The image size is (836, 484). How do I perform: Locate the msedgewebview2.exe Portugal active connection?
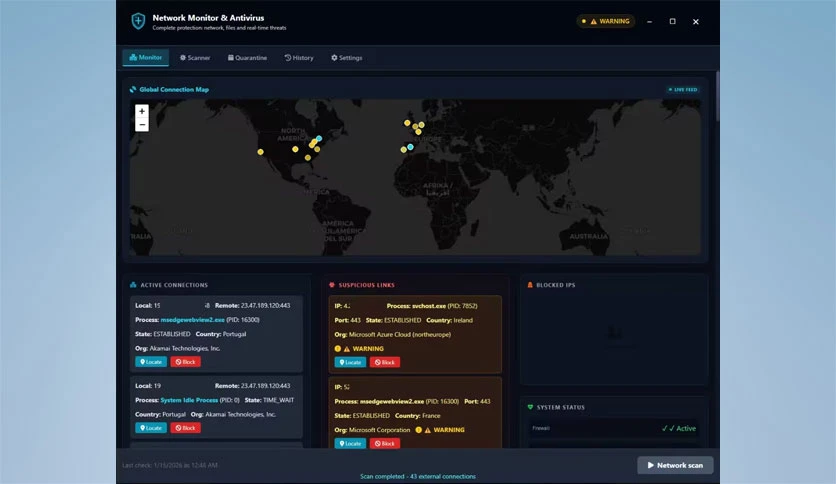[151, 362]
